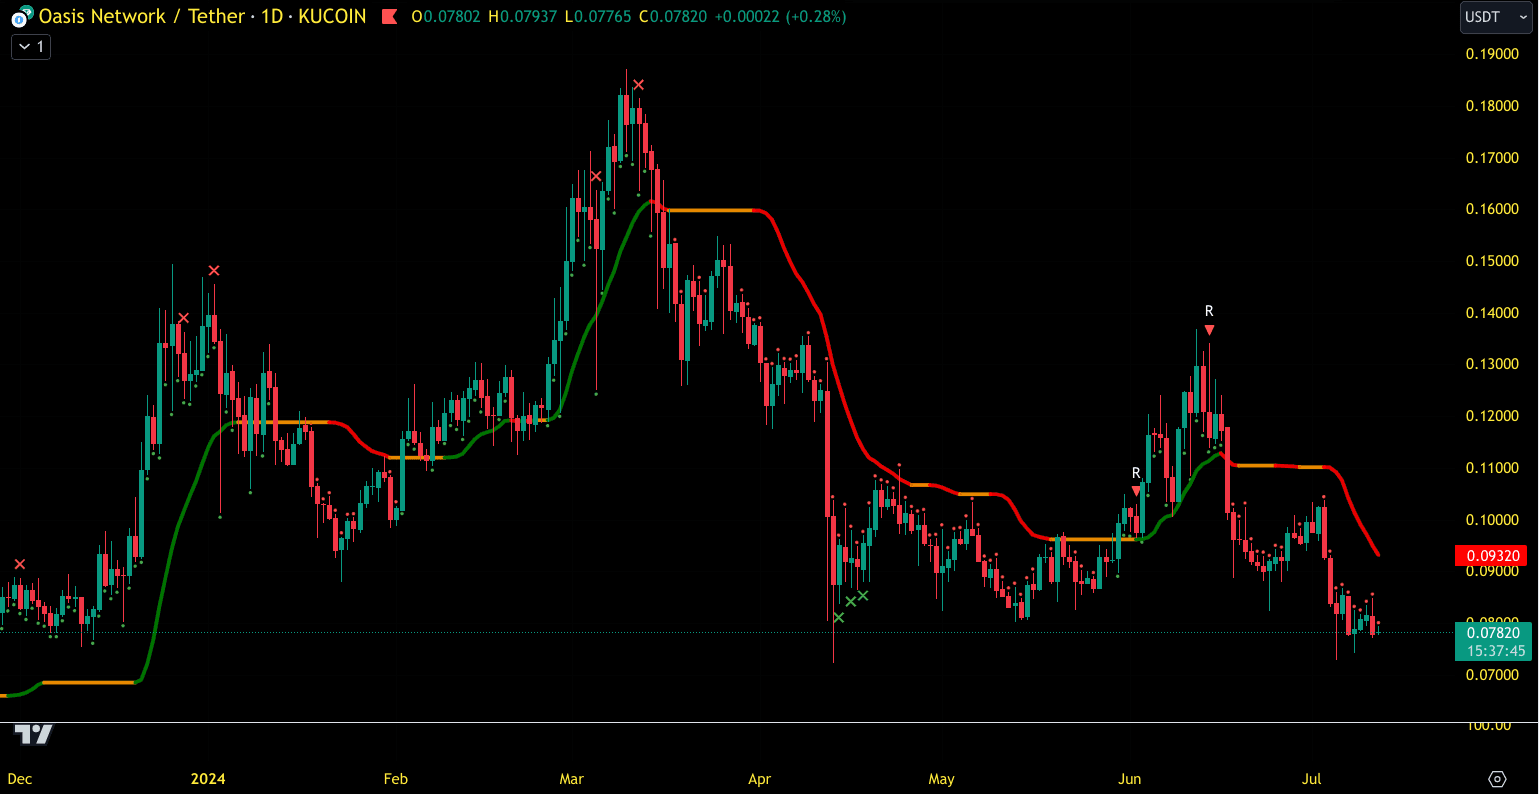Click the red X marker at the March peak
Screen dimensions: 1539x794
(639, 85)
